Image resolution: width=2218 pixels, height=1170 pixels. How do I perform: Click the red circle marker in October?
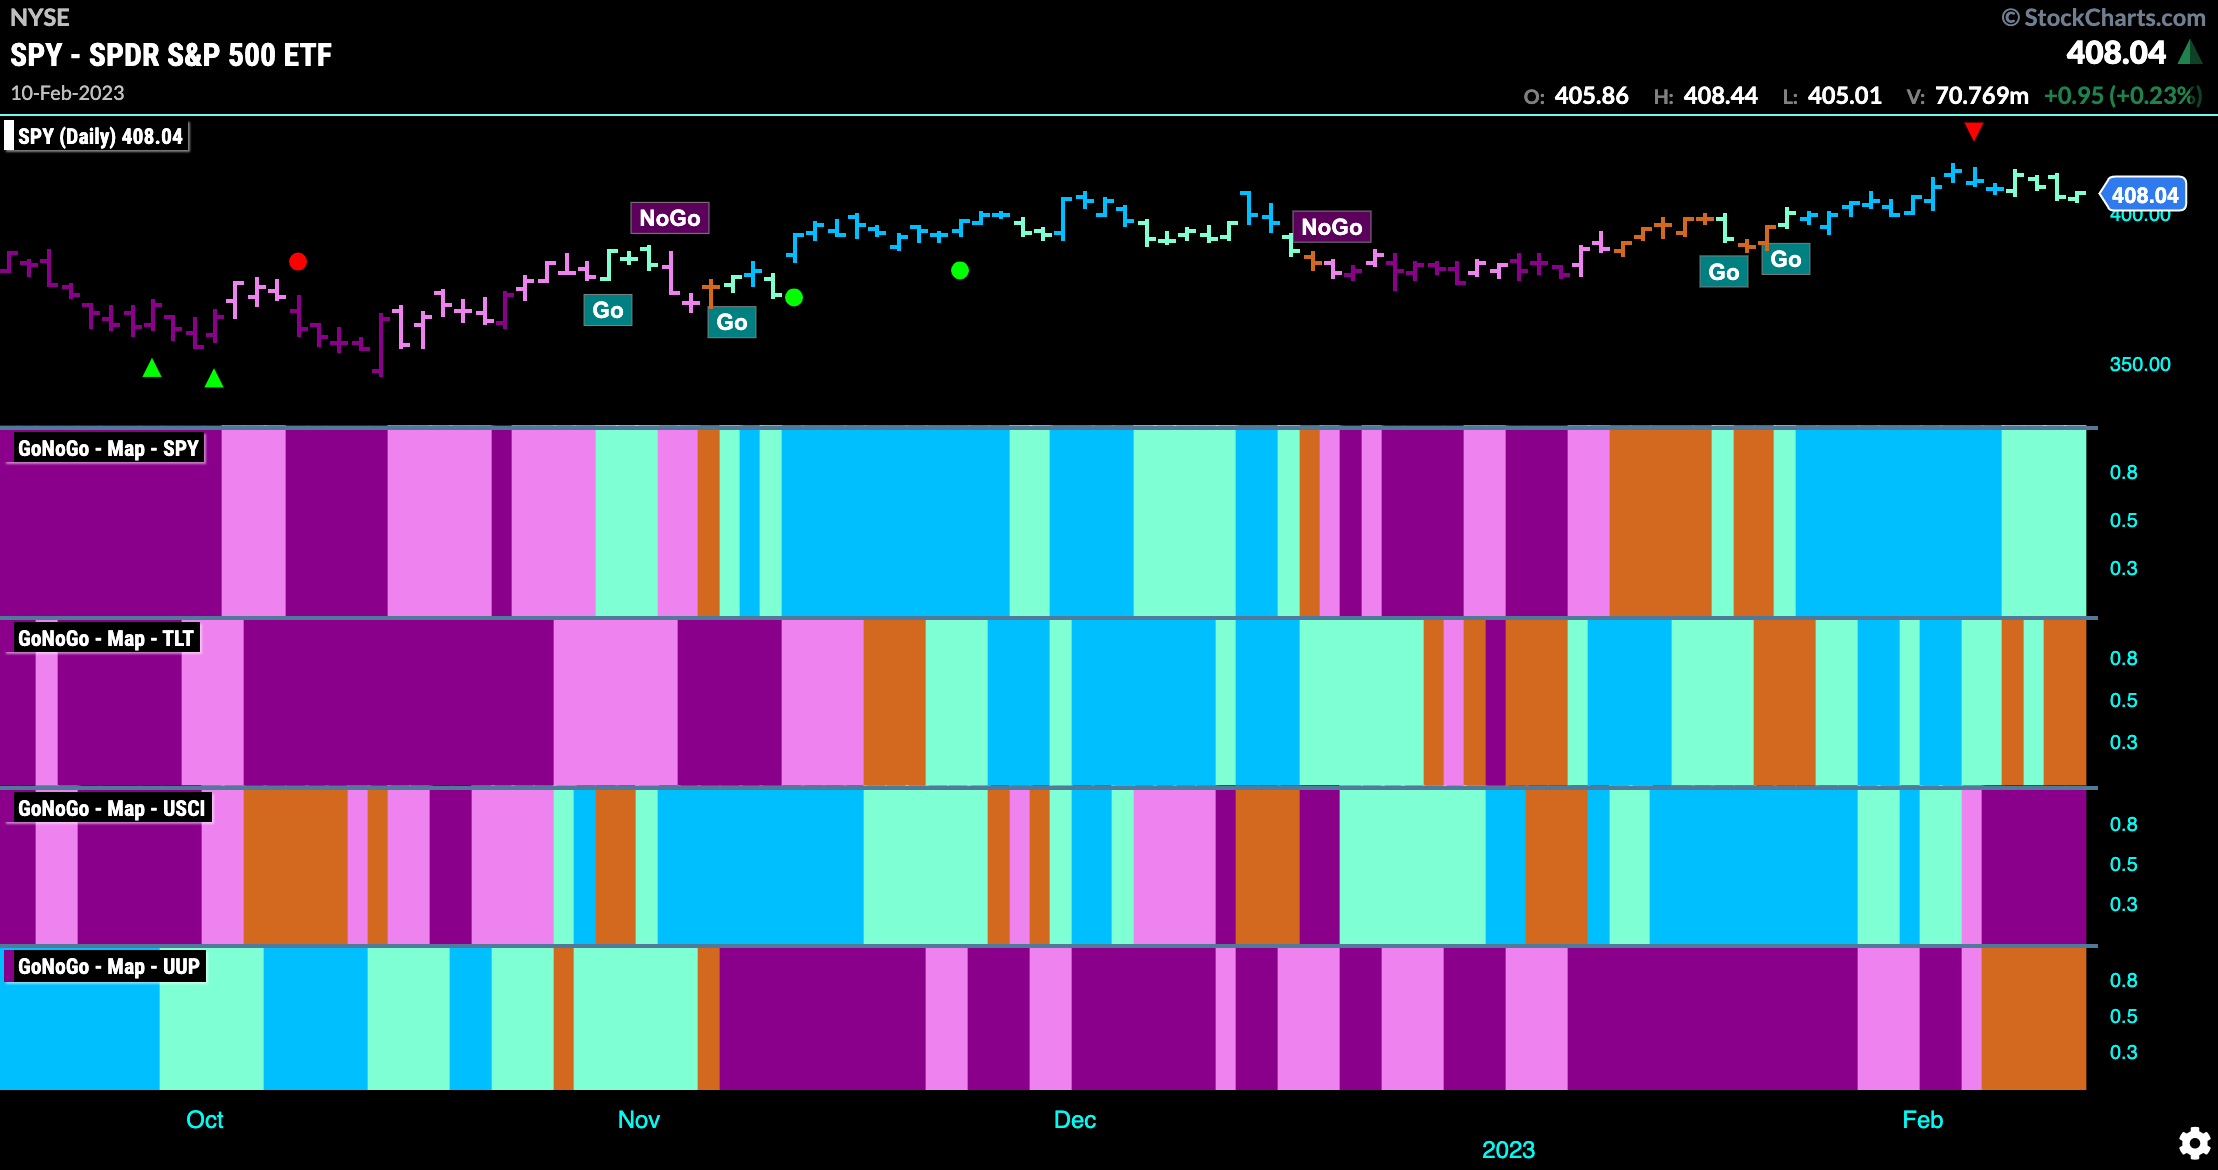point(298,262)
